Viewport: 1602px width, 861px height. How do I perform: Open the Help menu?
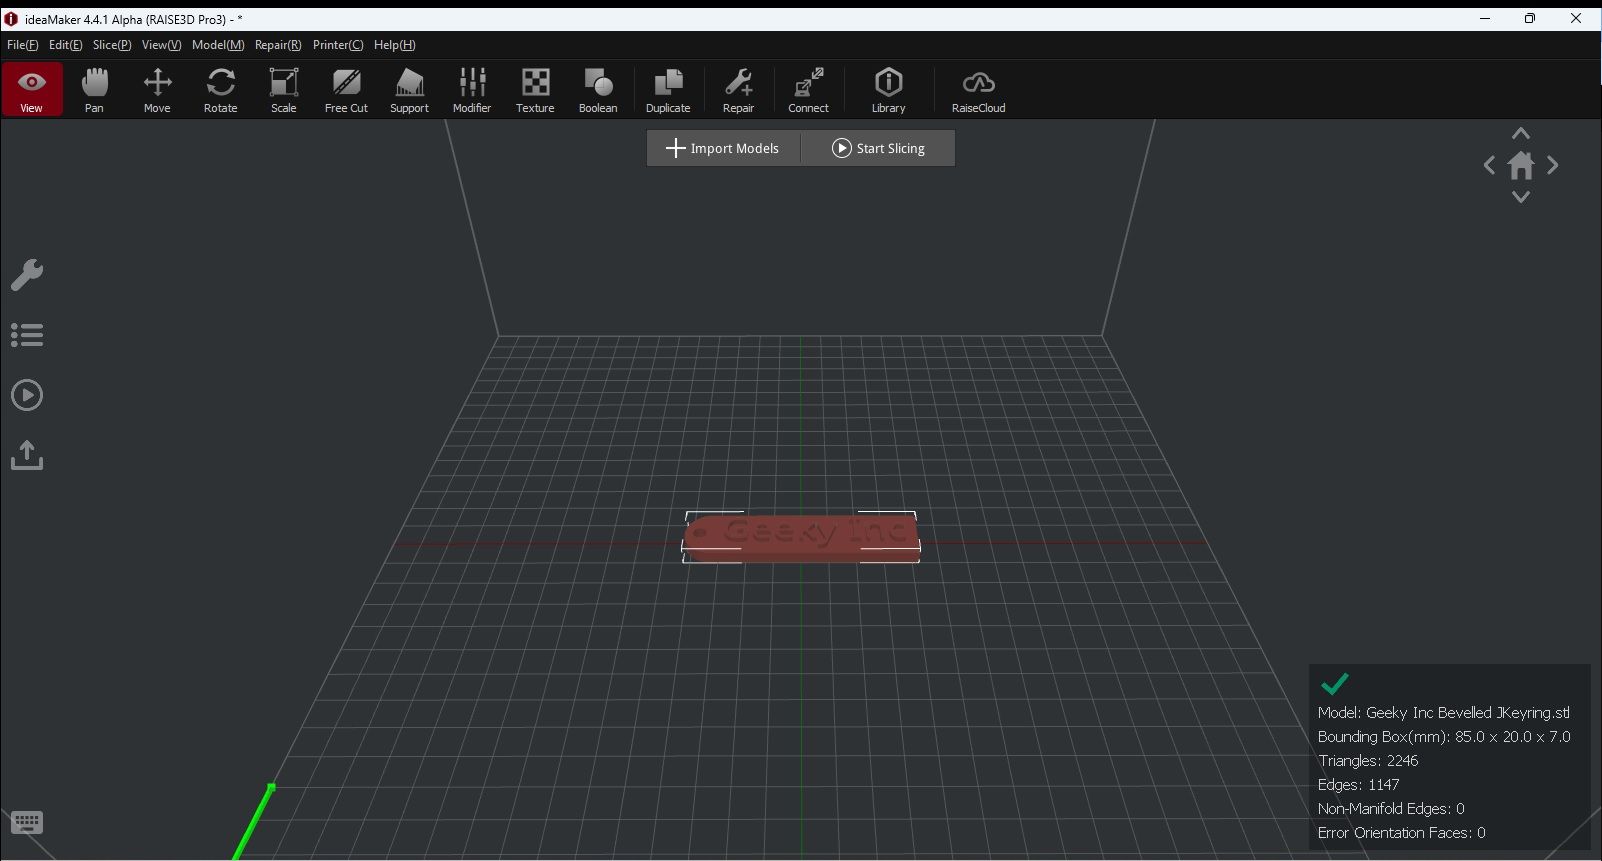pos(394,45)
